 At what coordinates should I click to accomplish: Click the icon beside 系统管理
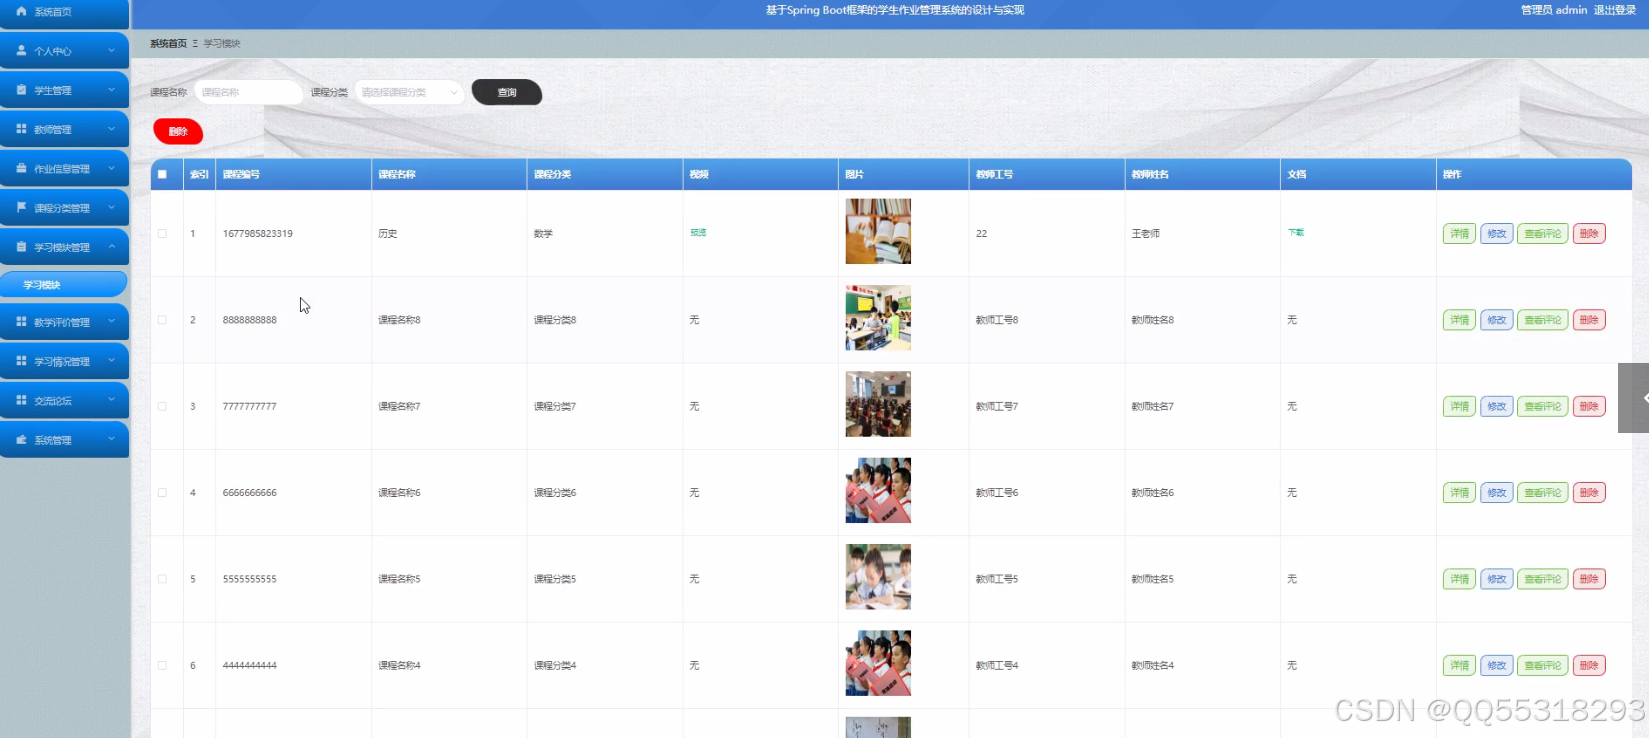[x=21, y=439]
